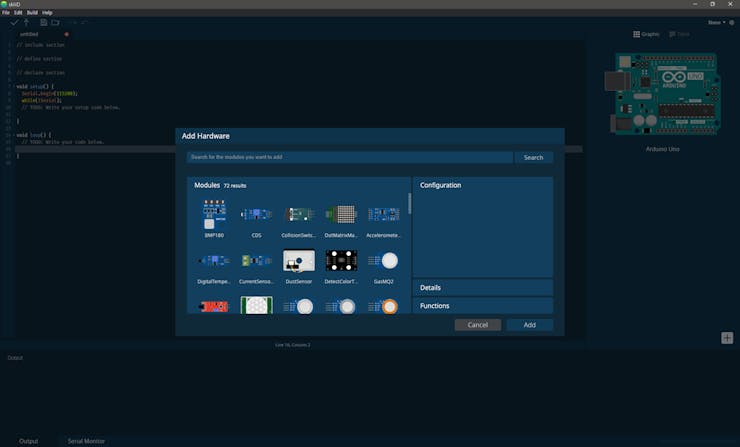Viewport: 740px width, 447px height.
Task: Select the orange-ringed gas sensor module
Action: [383, 307]
